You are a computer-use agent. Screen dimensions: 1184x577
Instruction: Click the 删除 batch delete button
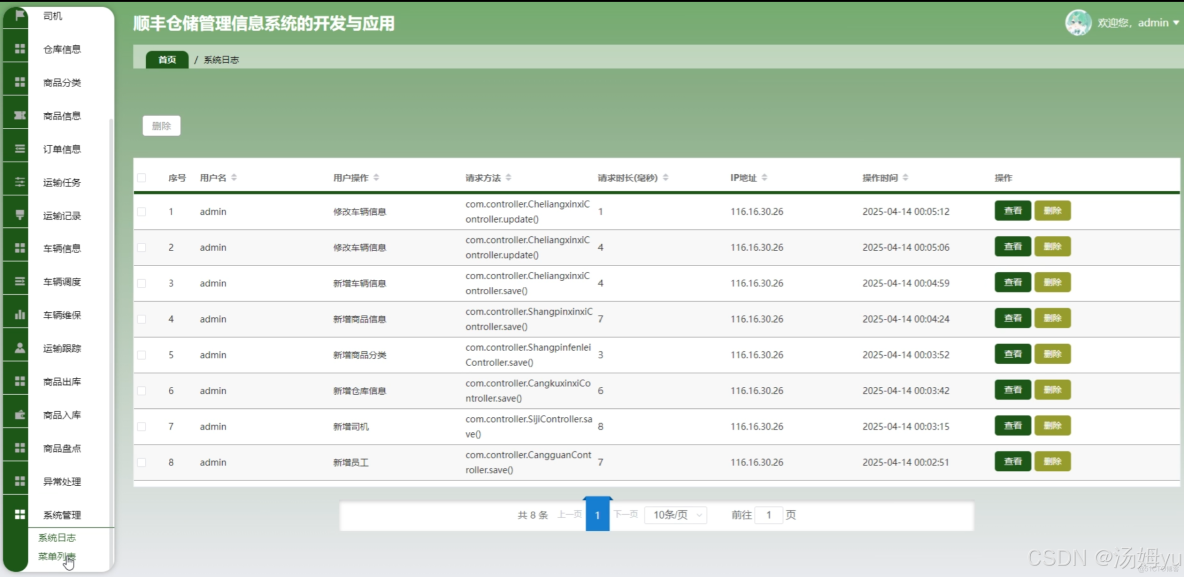click(161, 125)
